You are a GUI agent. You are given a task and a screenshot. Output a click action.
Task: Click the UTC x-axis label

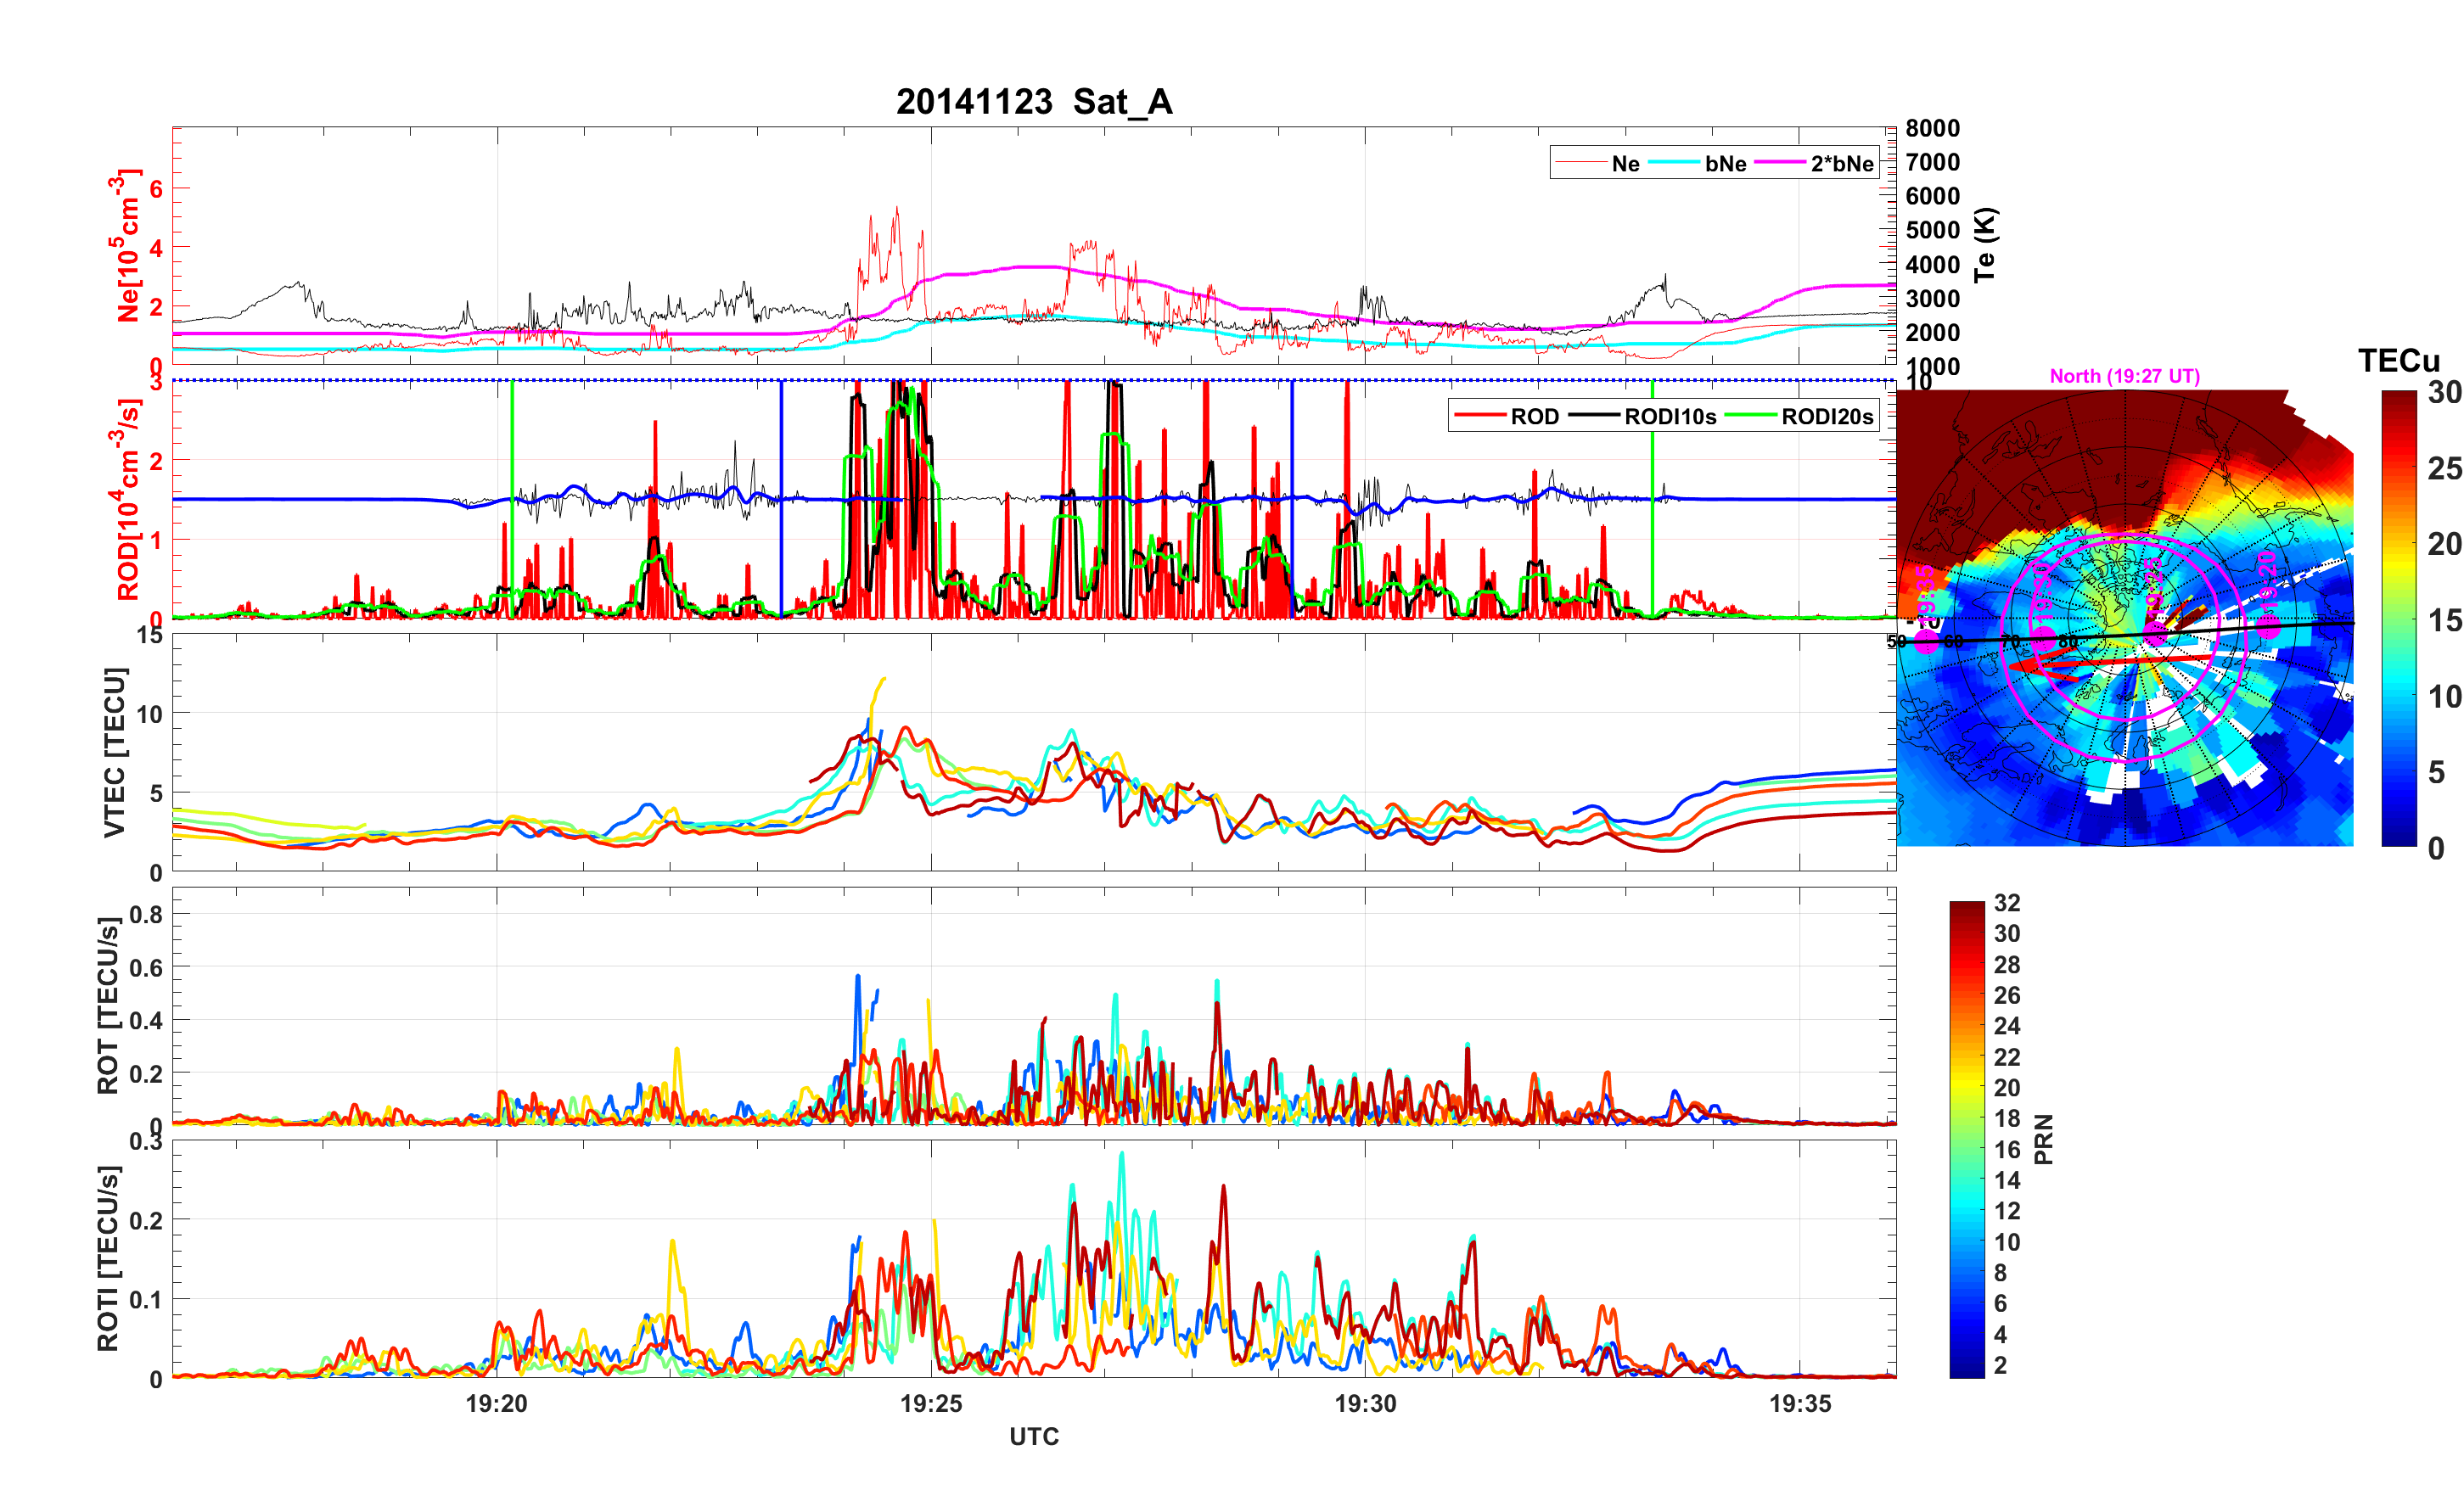pyautogui.click(x=1033, y=1436)
